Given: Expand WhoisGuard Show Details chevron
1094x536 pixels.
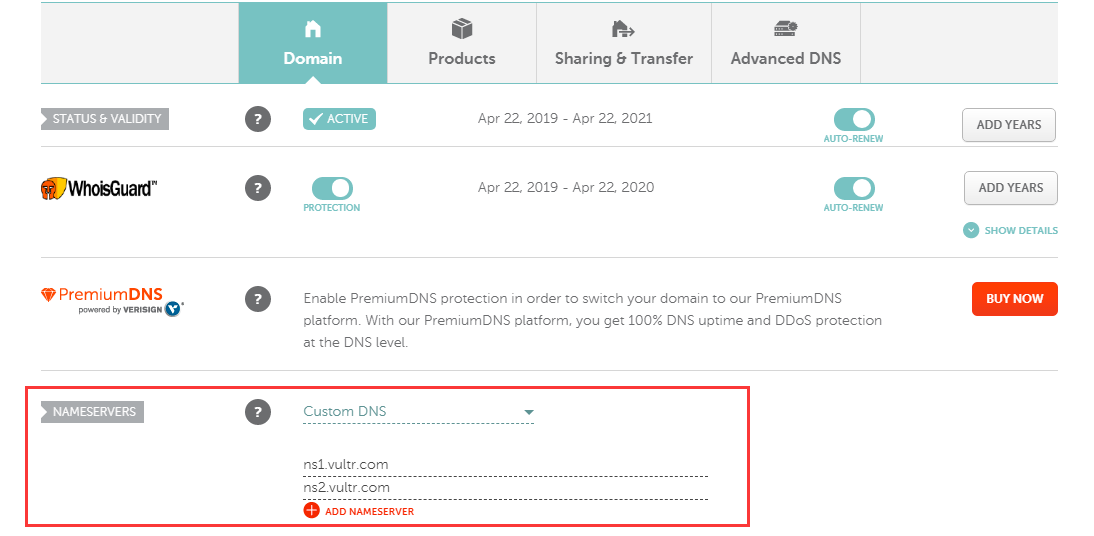Looking at the screenshot, I should [971, 230].
